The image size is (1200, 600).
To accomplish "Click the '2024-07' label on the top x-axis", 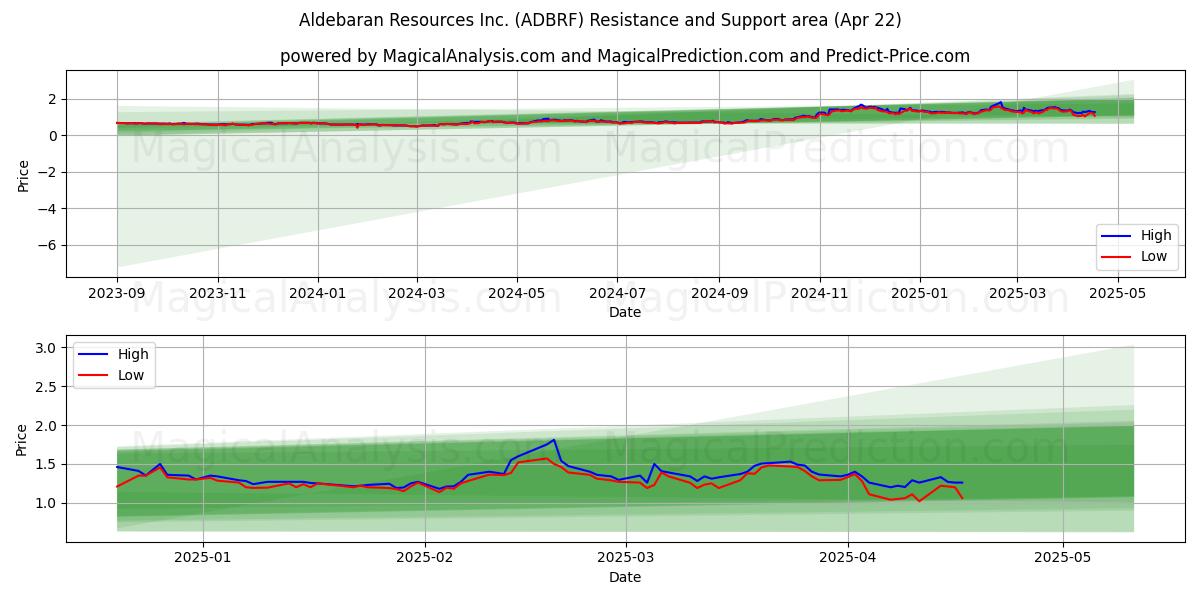I will point(617,294).
